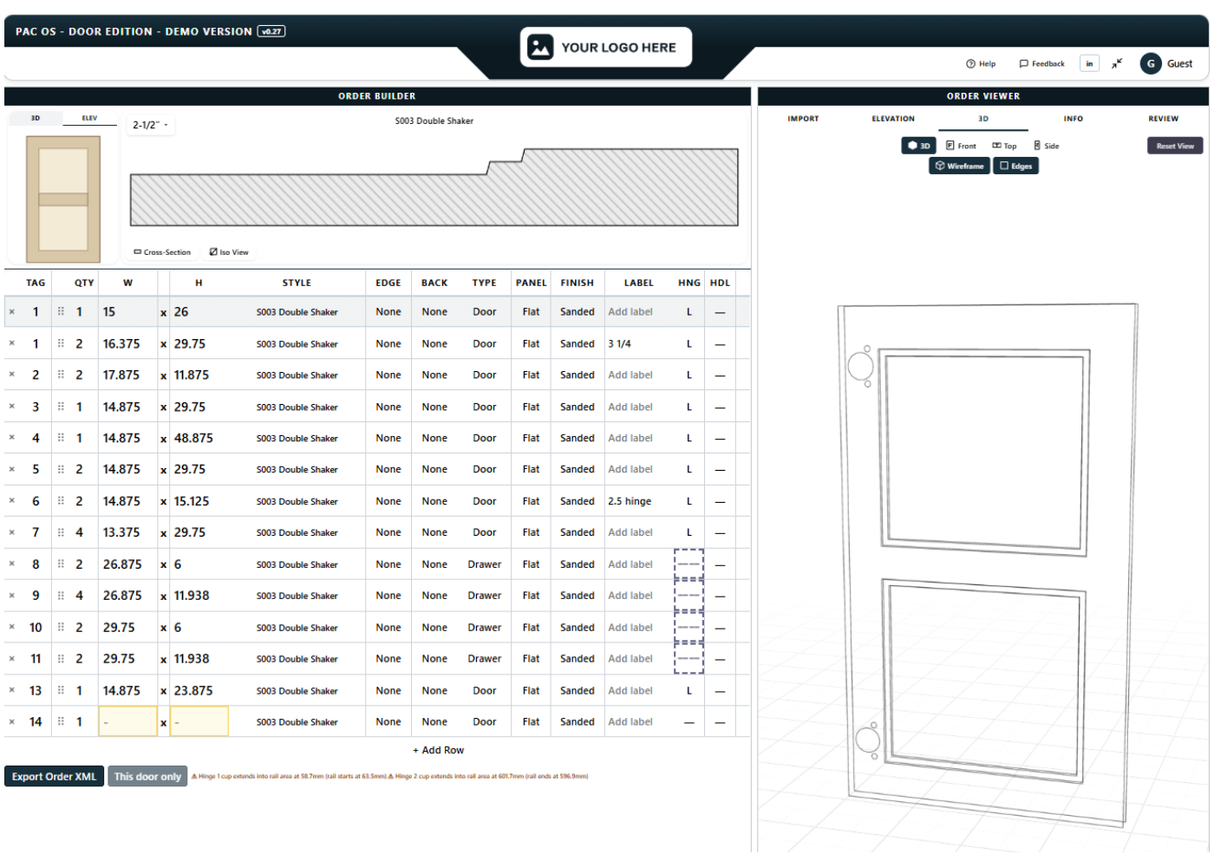Click the LinkedIn icon in header
The height and width of the screenshot is (867, 1214).
(x=1090, y=63)
